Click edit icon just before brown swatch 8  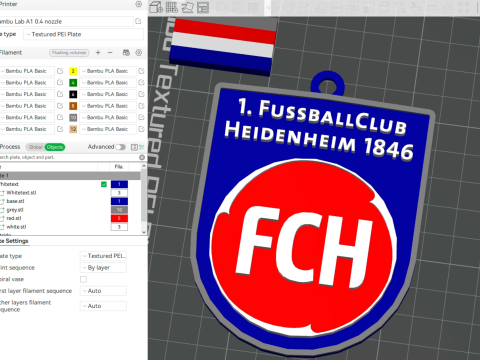coord(60,106)
